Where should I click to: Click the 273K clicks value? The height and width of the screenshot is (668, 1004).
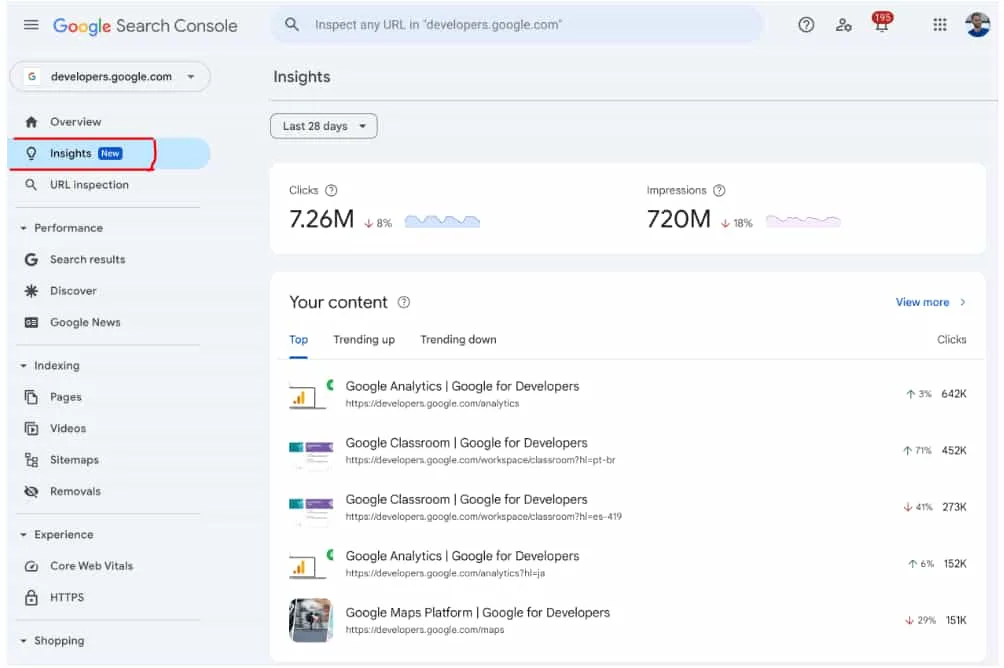coord(953,507)
